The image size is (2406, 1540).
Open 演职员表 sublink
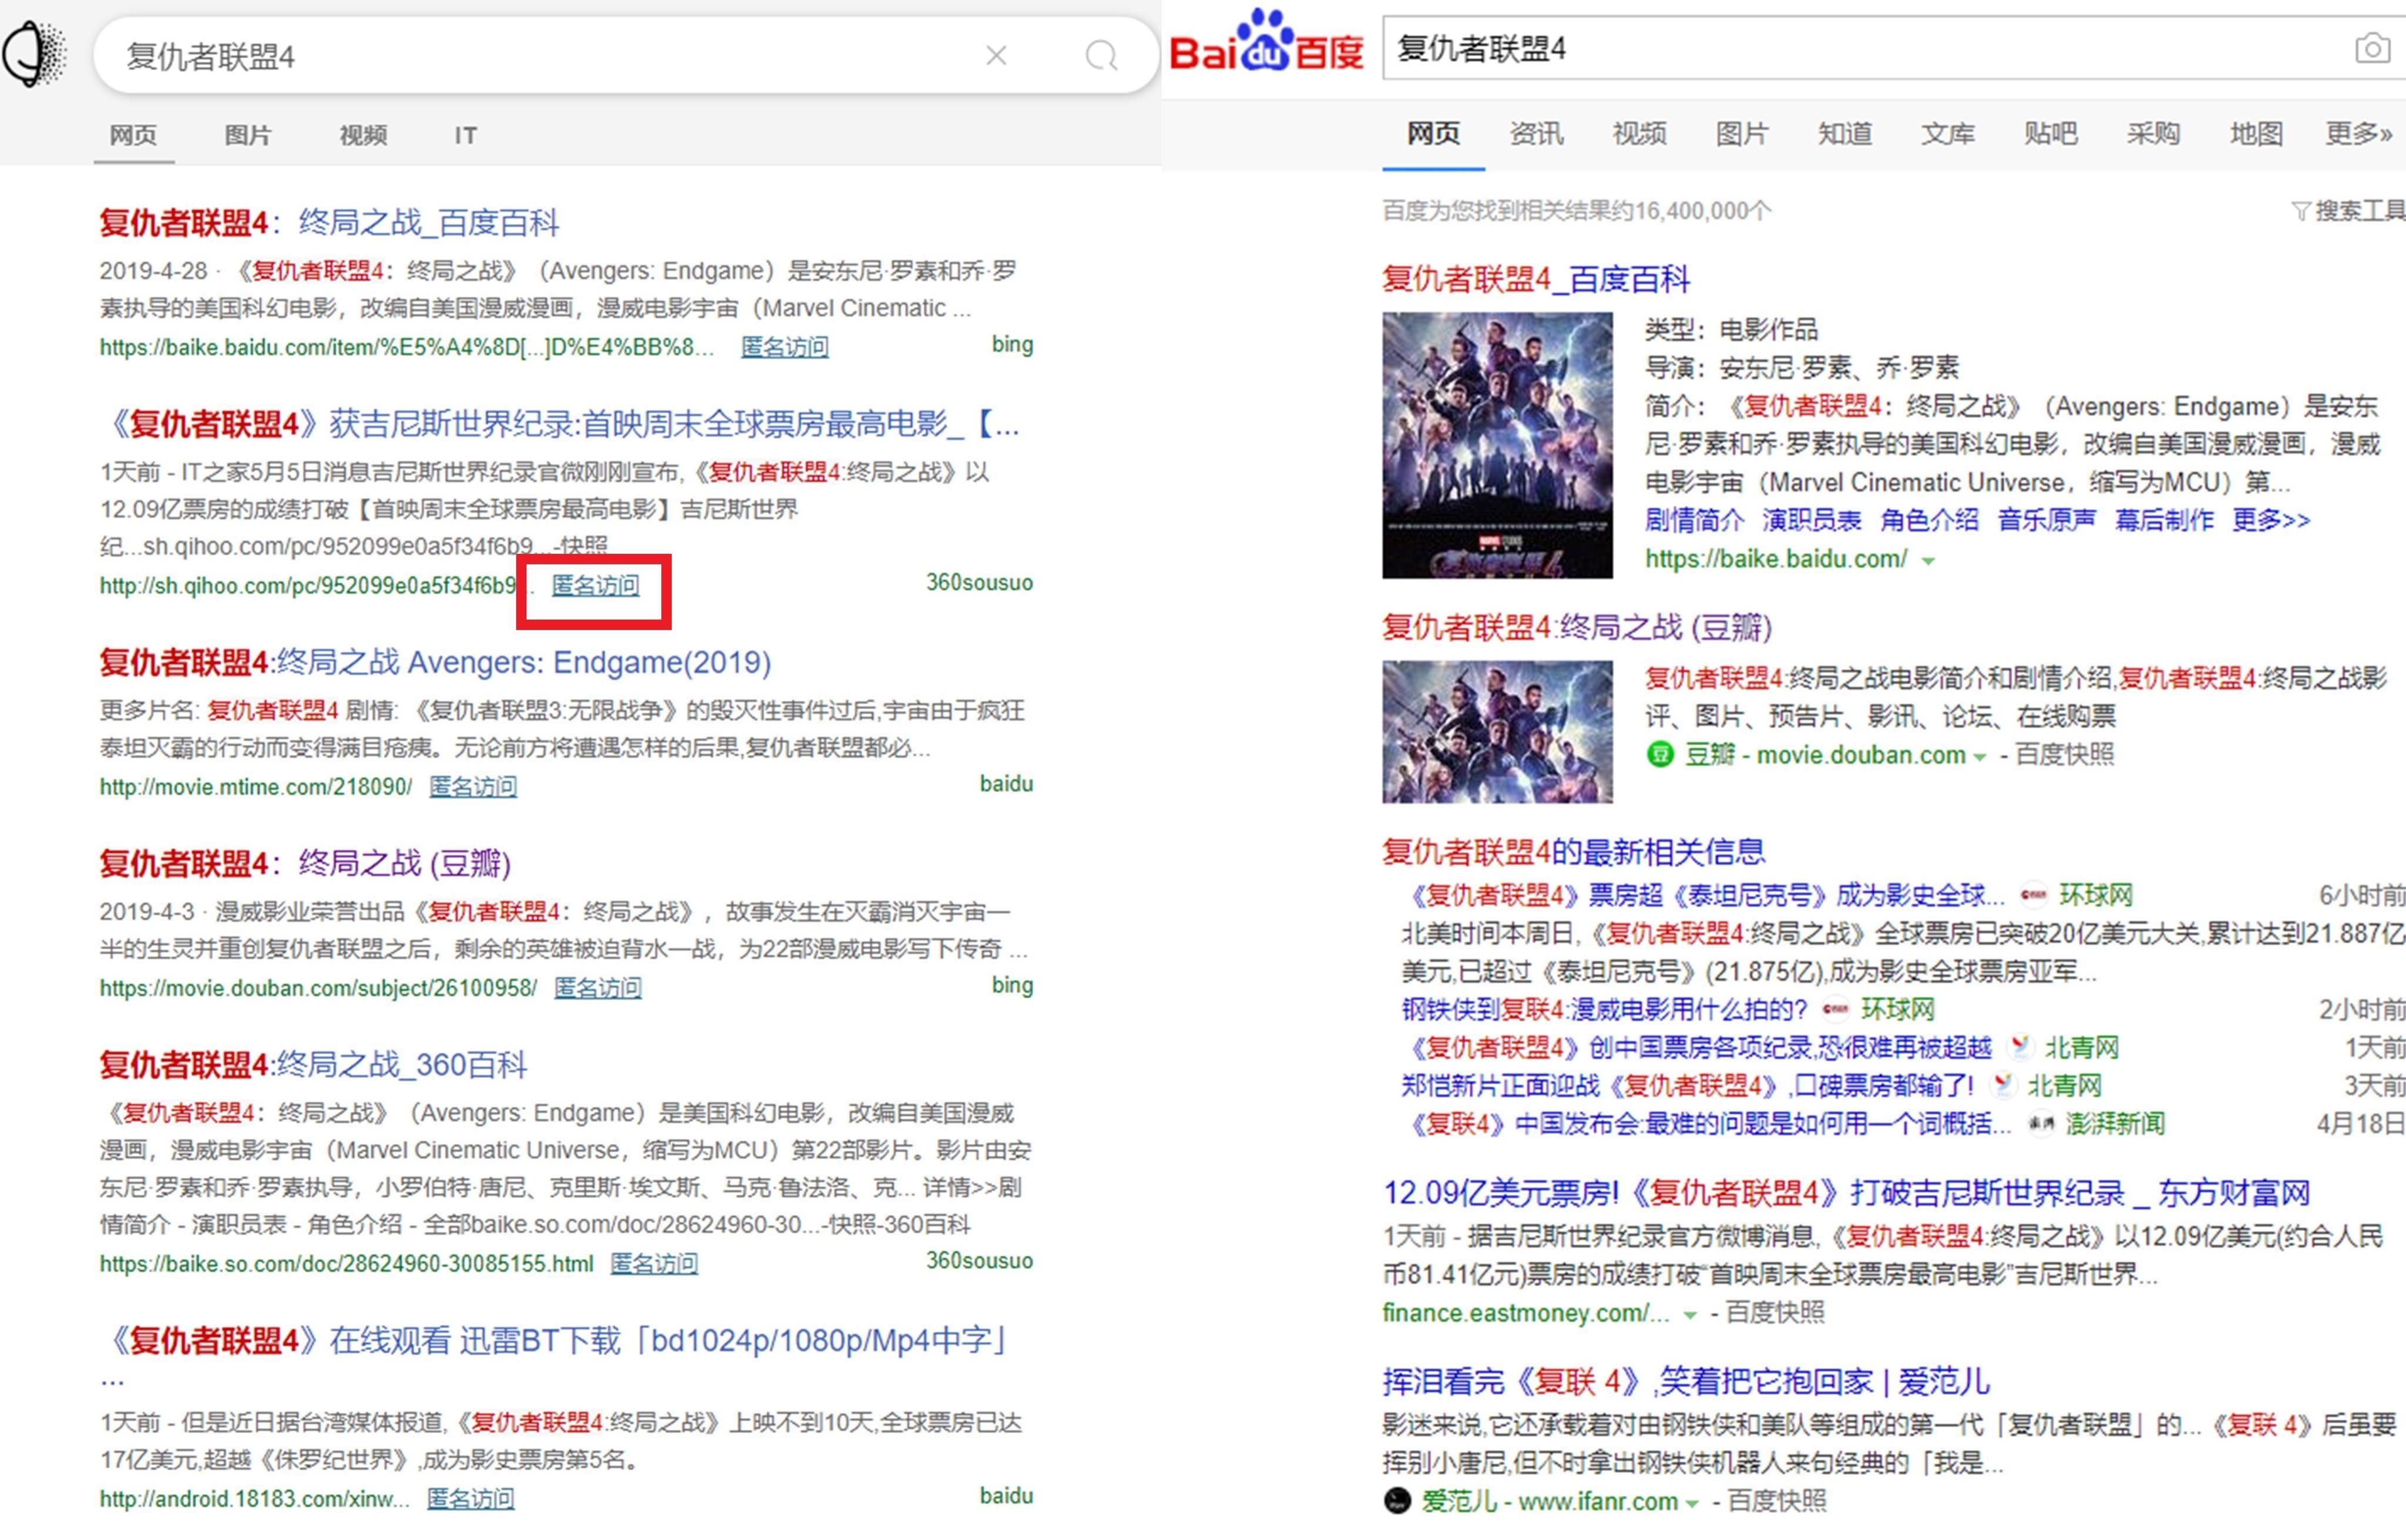1812,521
